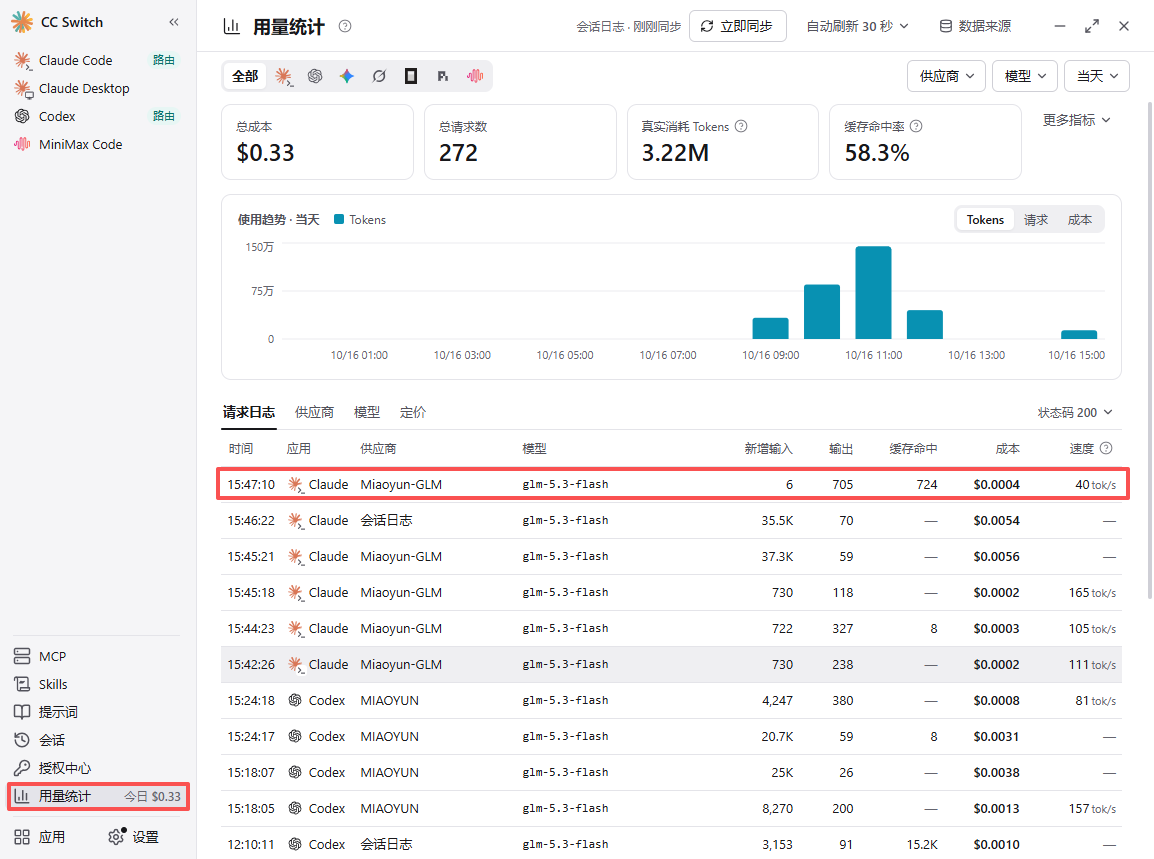Select the 请求日志 request log tab

tap(249, 412)
